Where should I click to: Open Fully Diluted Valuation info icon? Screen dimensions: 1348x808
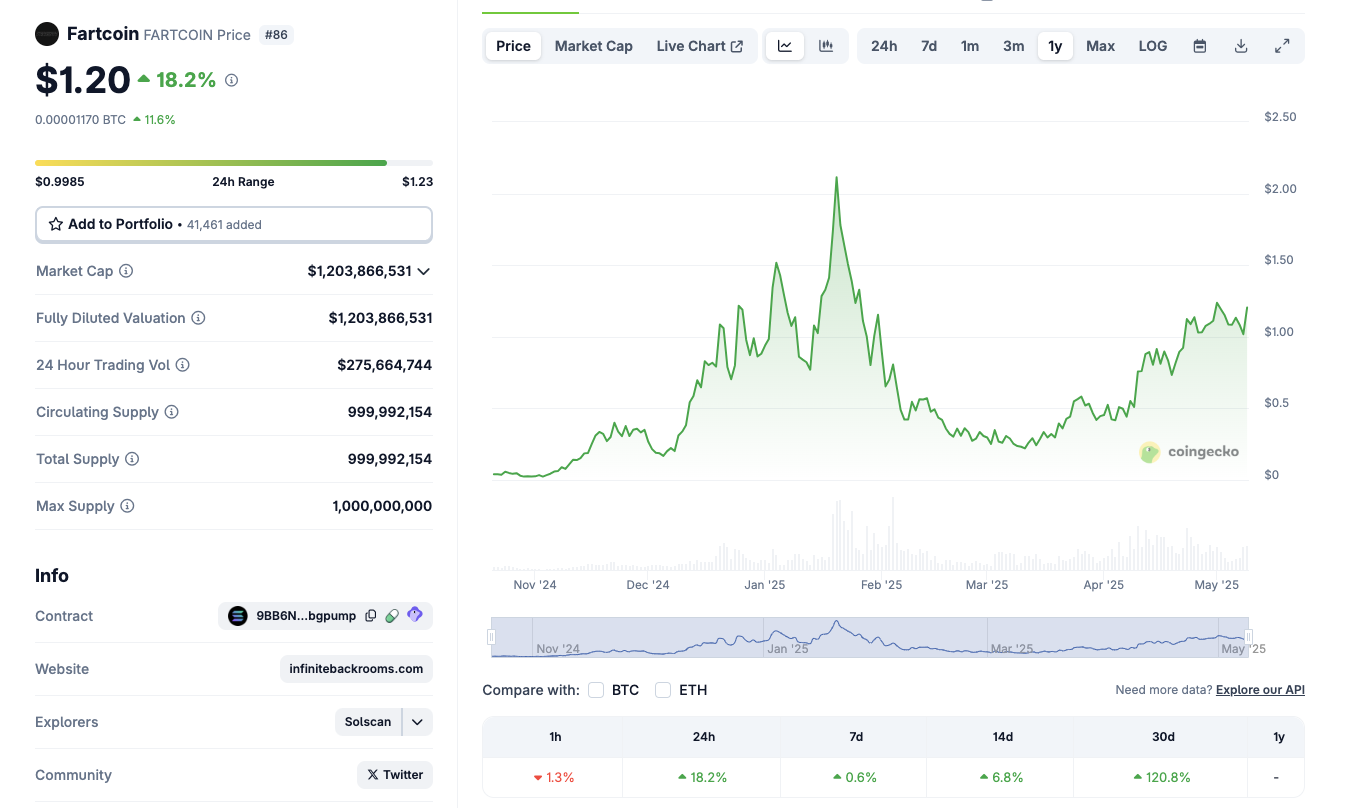point(198,318)
